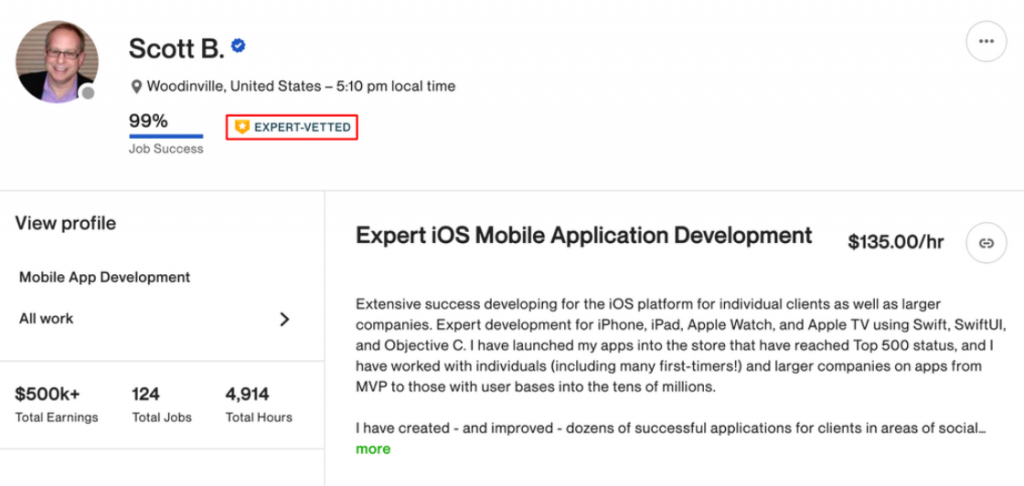Click the Scott B. name heading
Screen dimensions: 1024x486
click(x=174, y=47)
